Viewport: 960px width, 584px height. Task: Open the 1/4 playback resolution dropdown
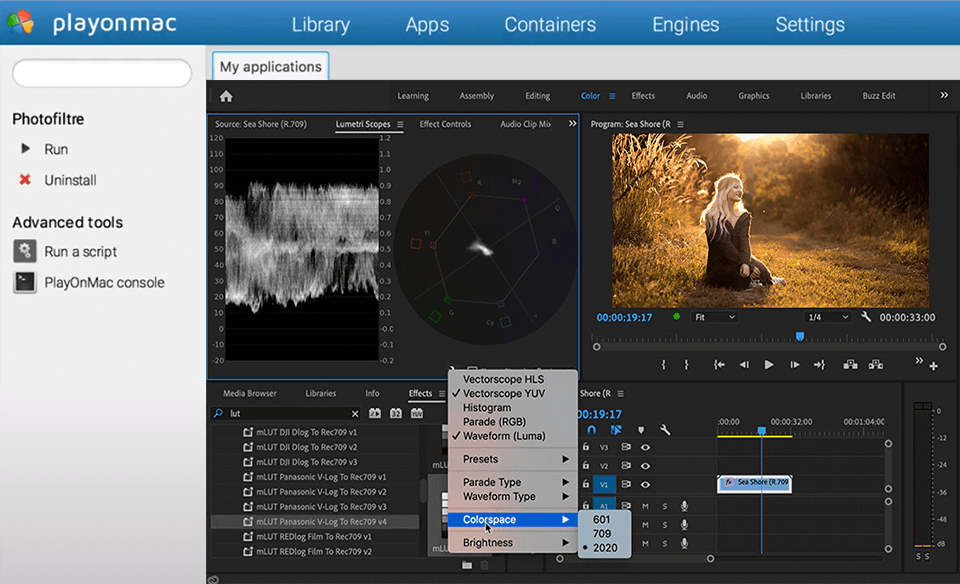click(x=829, y=317)
